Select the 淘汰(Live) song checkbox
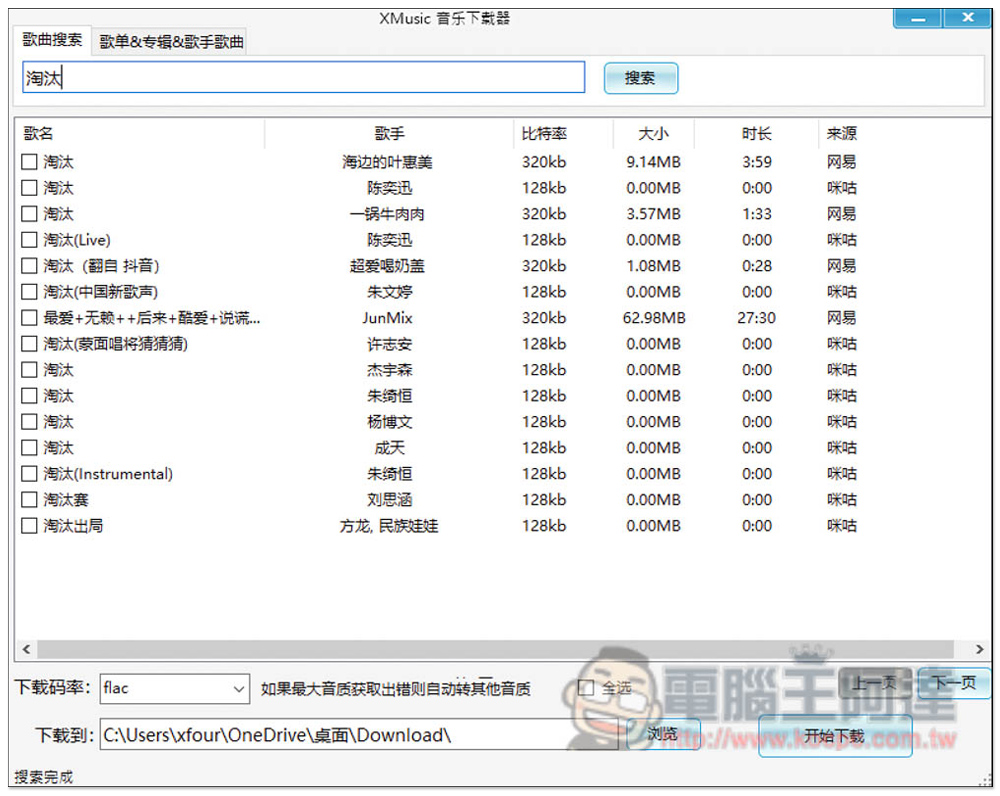Image resolution: width=1000 pixels, height=796 pixels. click(29, 240)
